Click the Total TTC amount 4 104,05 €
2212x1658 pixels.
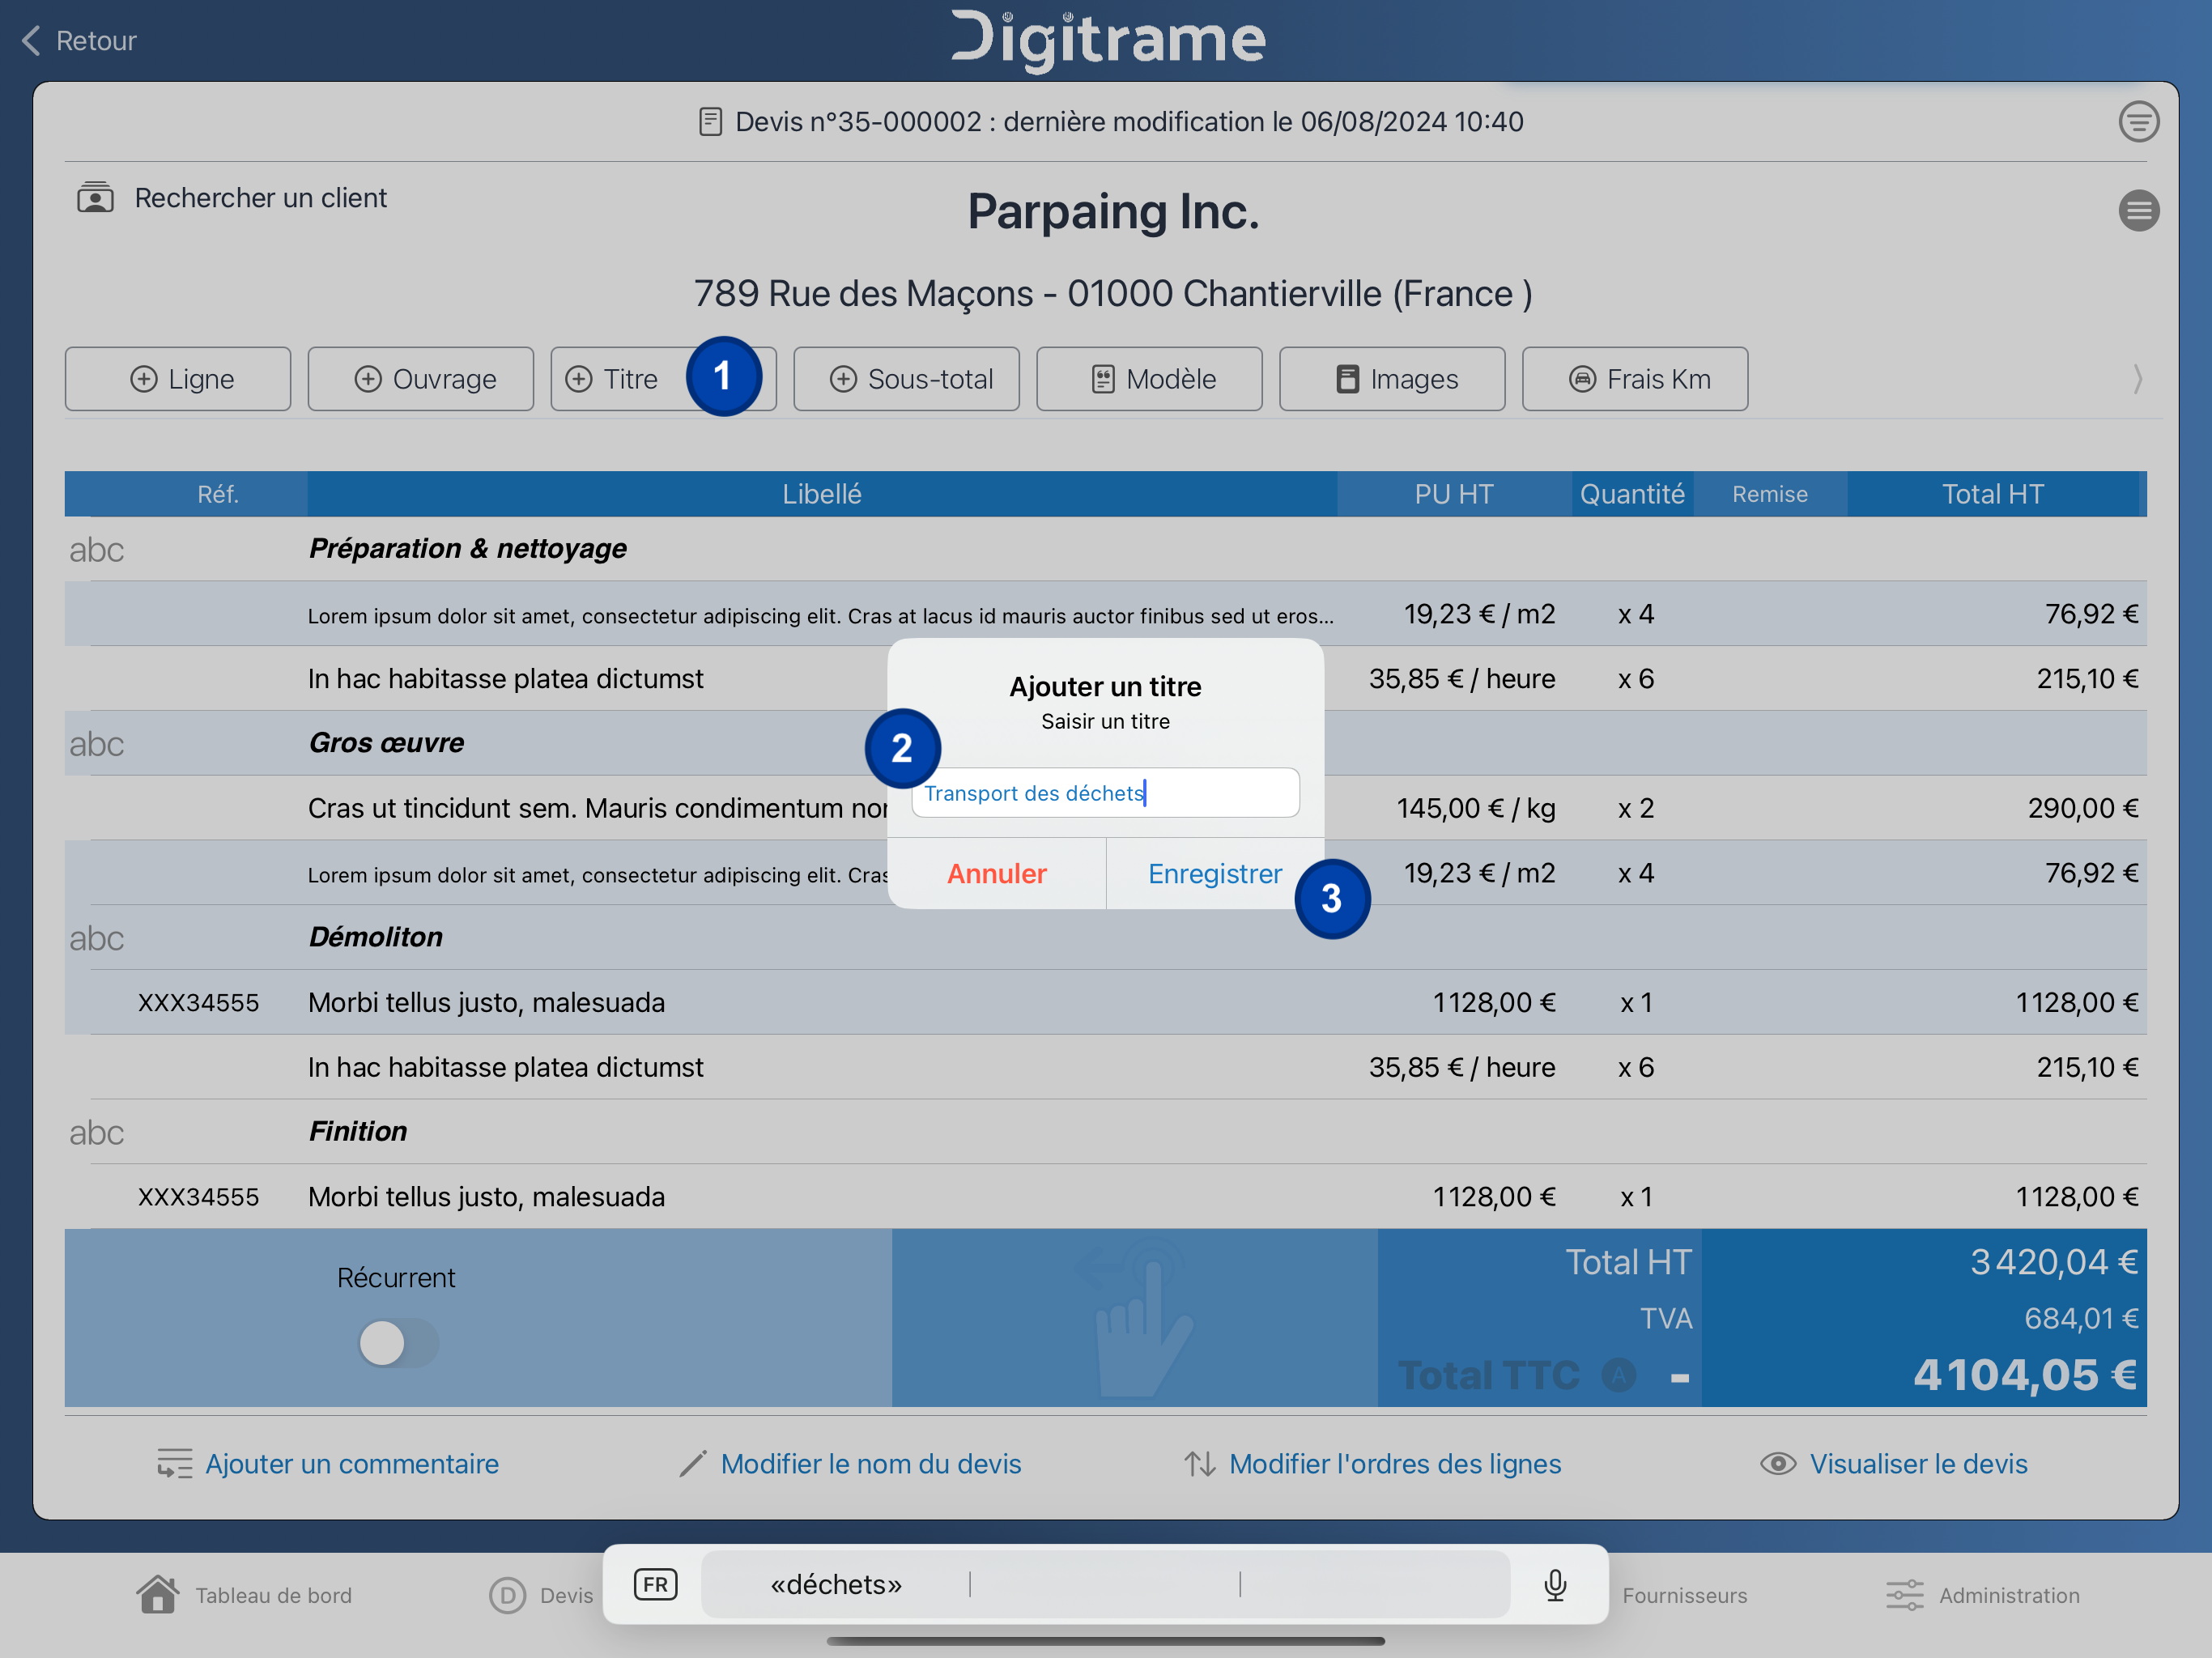[2026, 1375]
